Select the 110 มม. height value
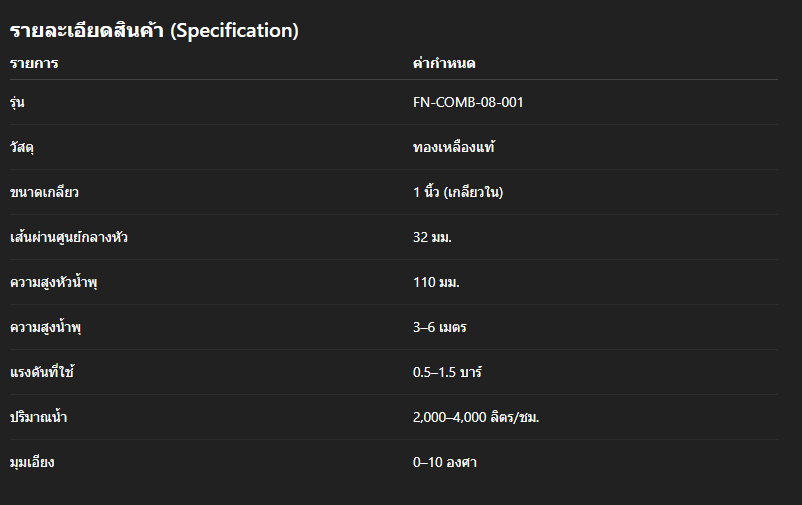Image resolution: width=802 pixels, height=505 pixels. coord(436,282)
